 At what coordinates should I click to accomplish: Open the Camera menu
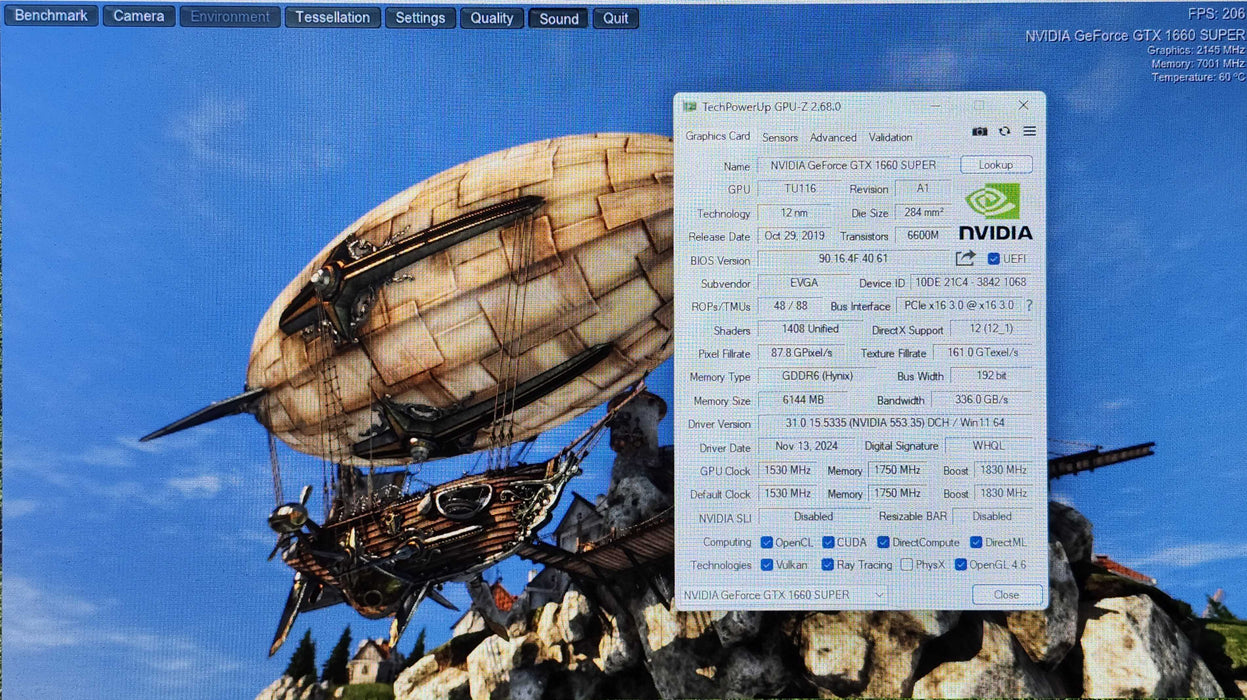(x=139, y=16)
